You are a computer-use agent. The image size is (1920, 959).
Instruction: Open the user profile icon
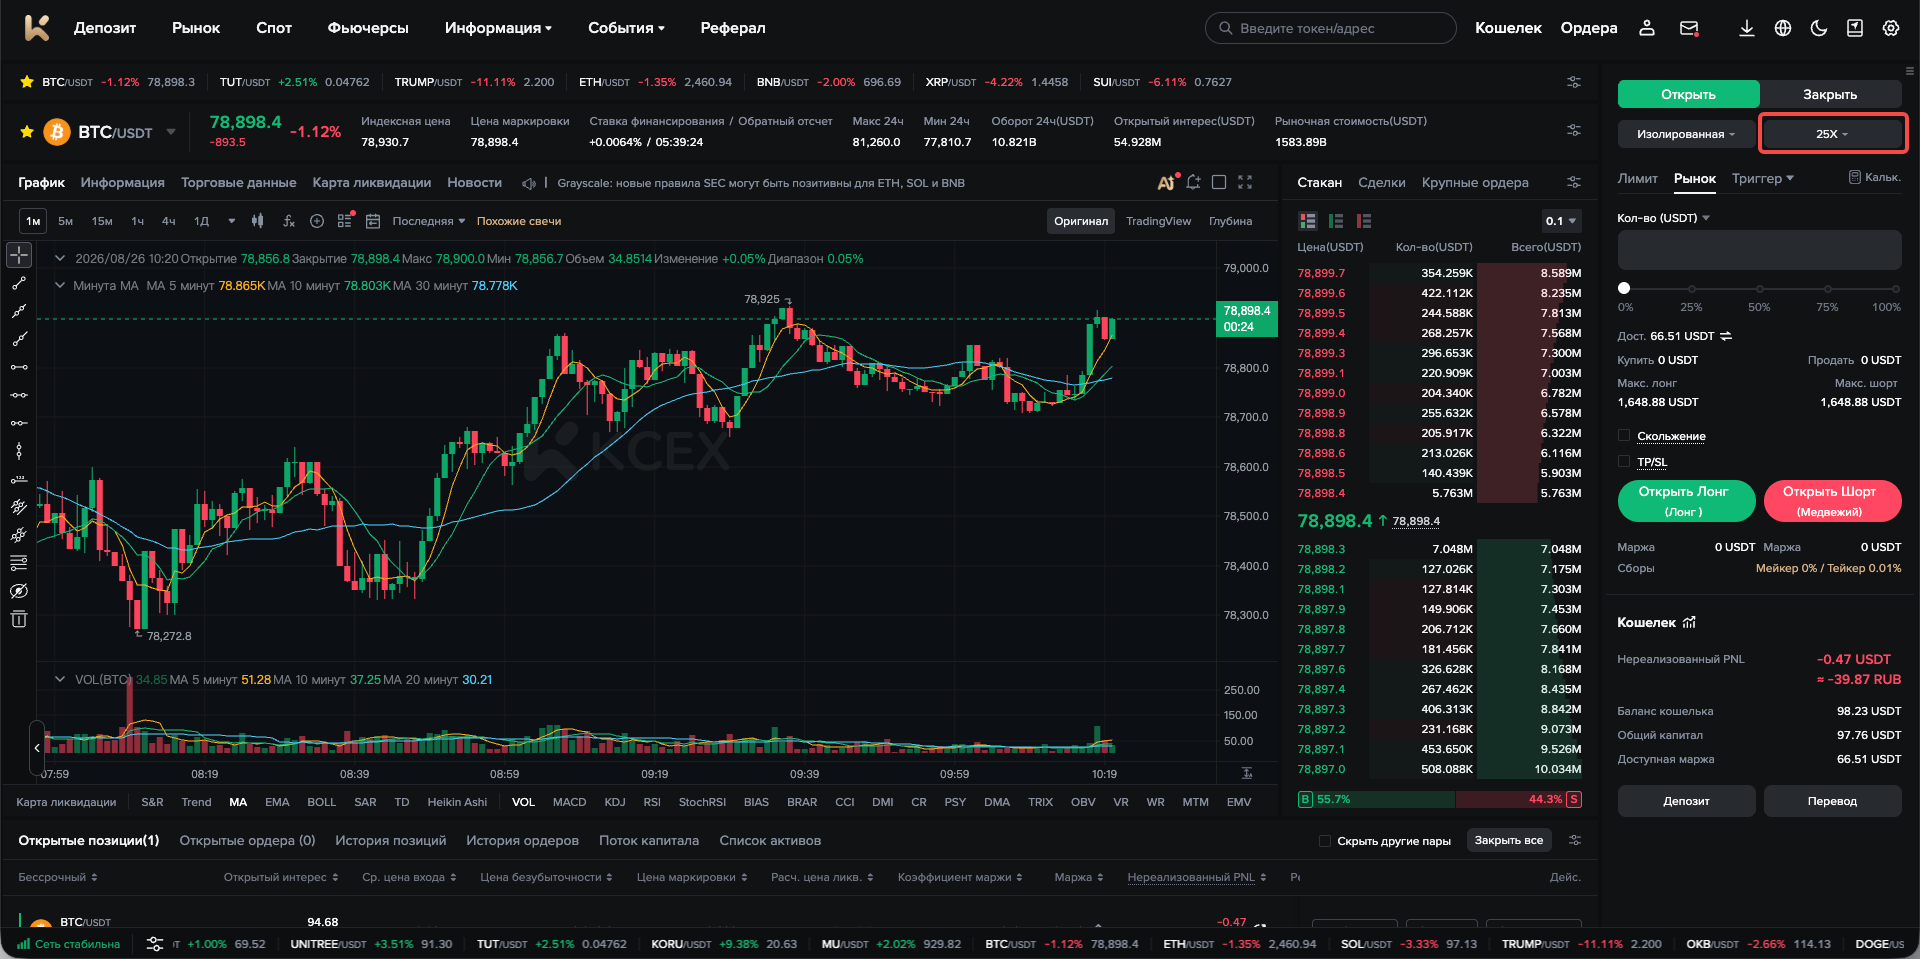1647,28
